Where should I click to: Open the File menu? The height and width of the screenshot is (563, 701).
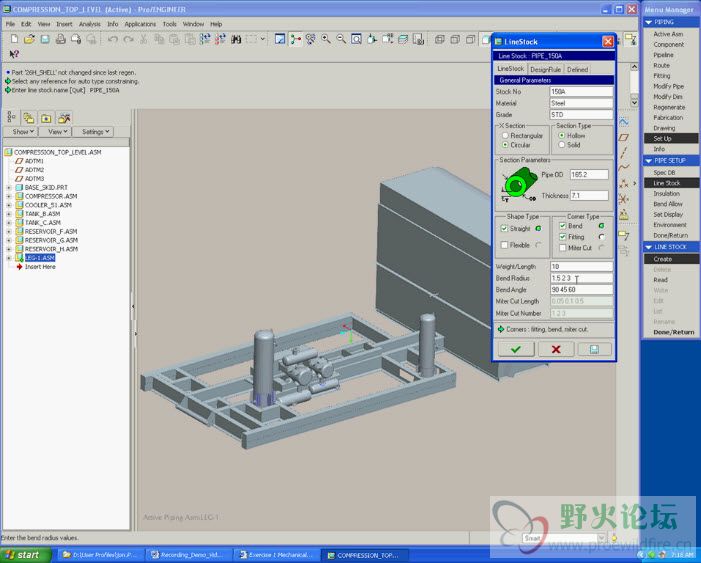coord(10,24)
